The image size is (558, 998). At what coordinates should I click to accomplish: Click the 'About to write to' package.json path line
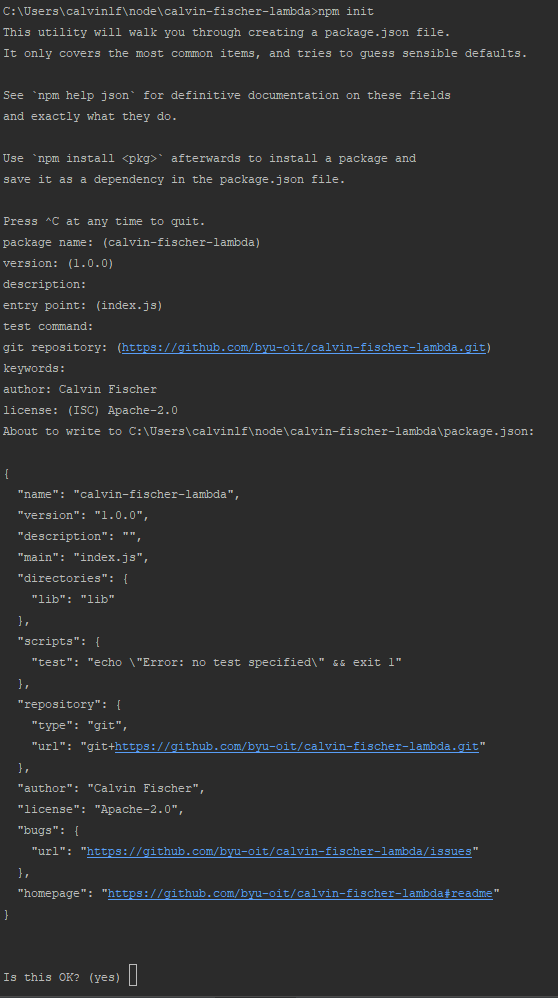269,432
